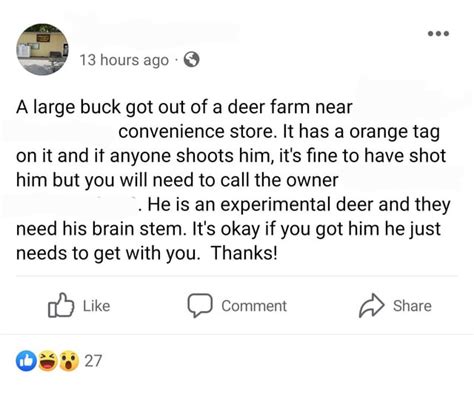Click the '13 hours ago' timestamp
This screenshot has width=474, height=394.
124,60
